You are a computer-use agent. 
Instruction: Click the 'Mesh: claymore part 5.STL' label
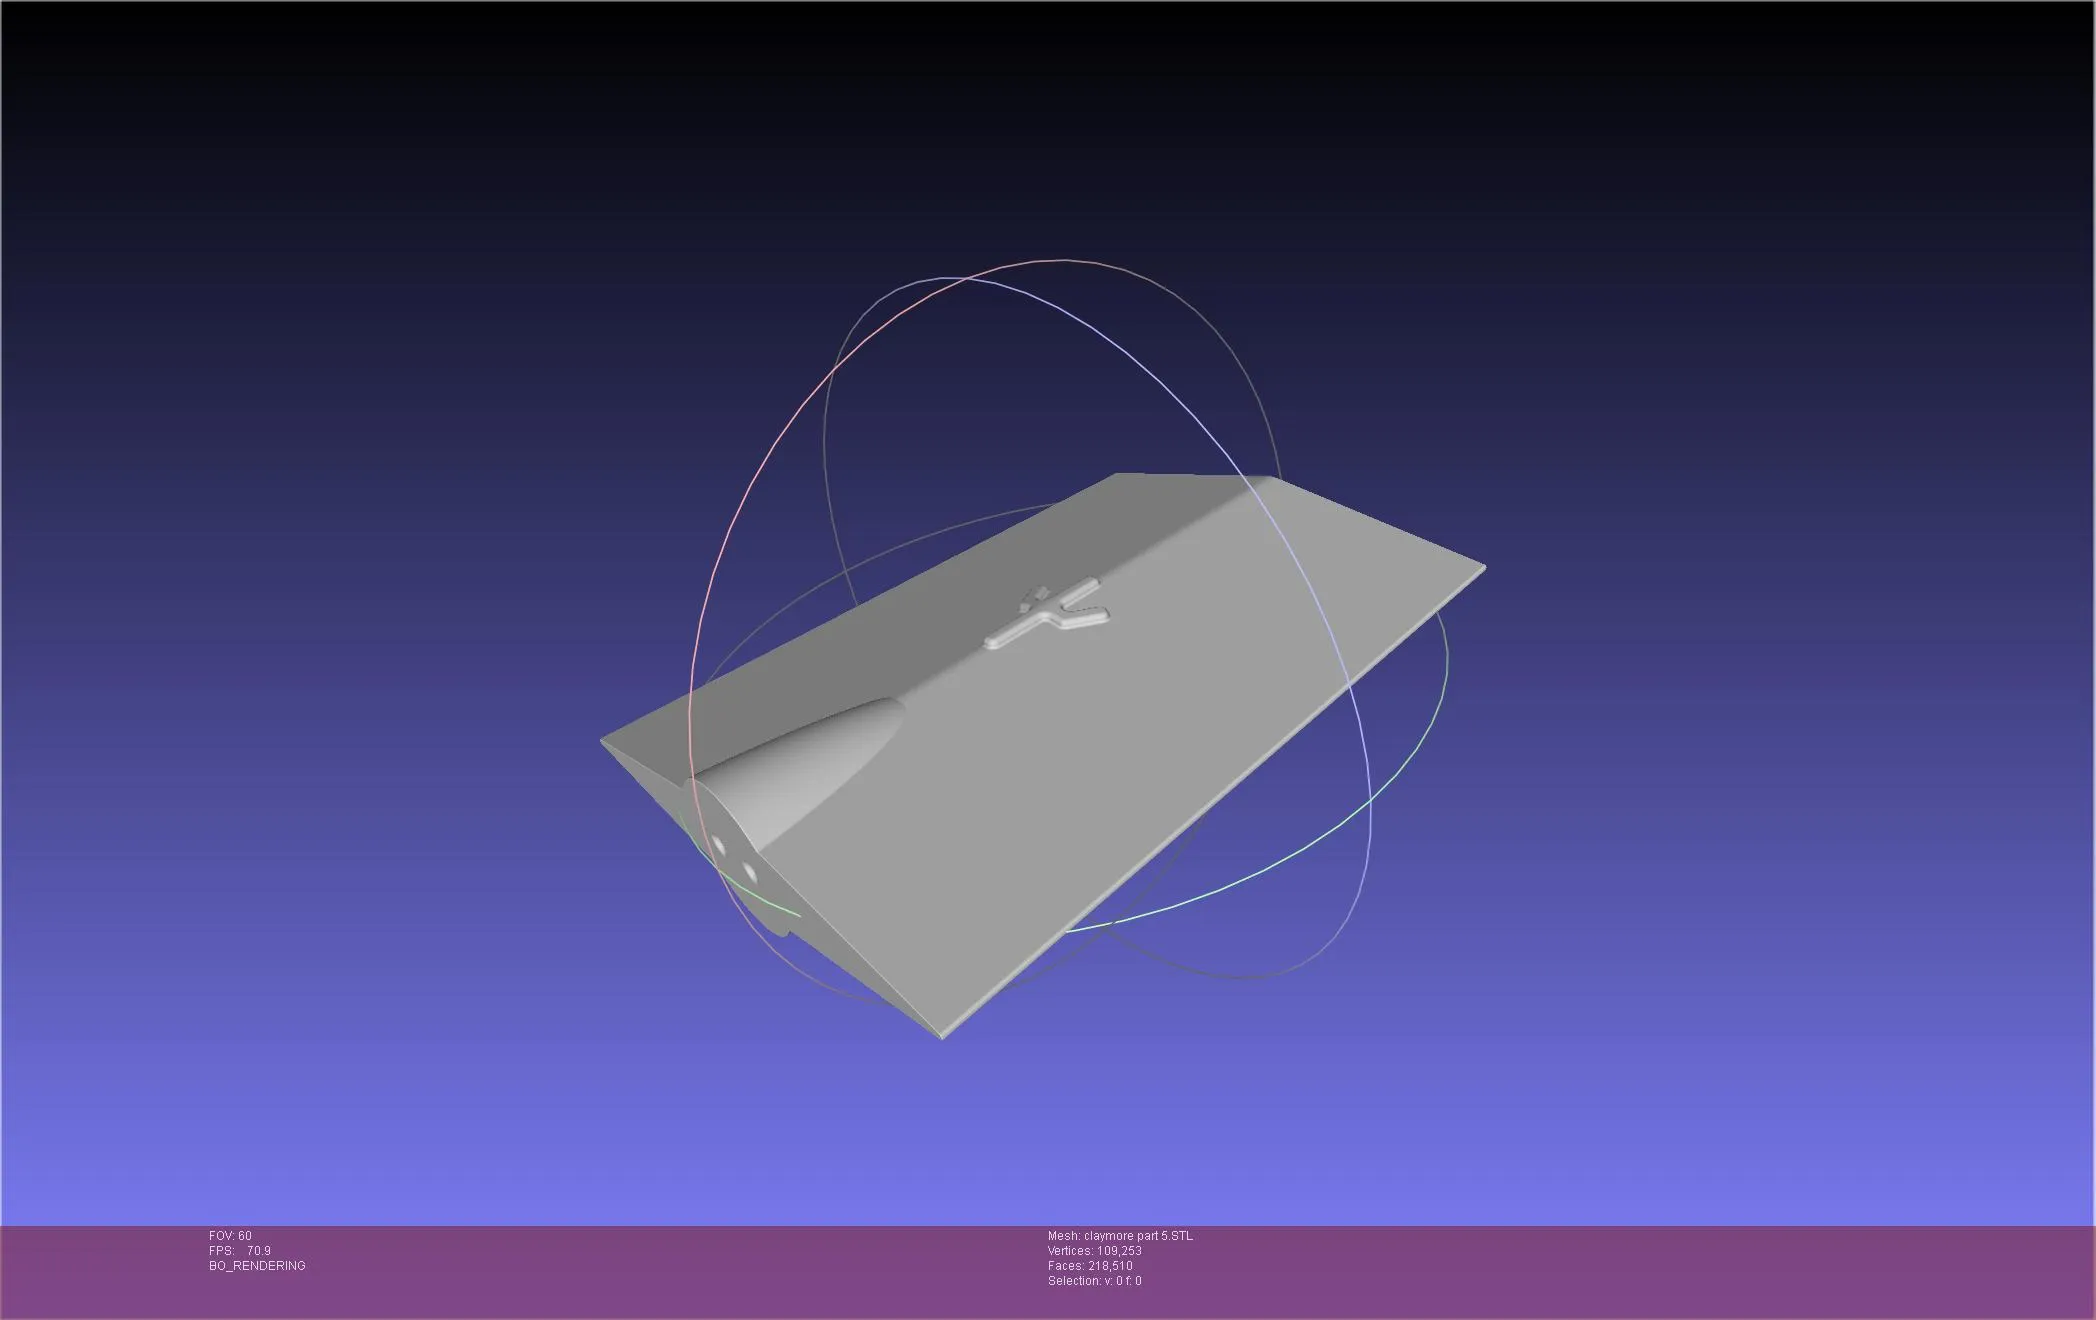point(1120,1236)
